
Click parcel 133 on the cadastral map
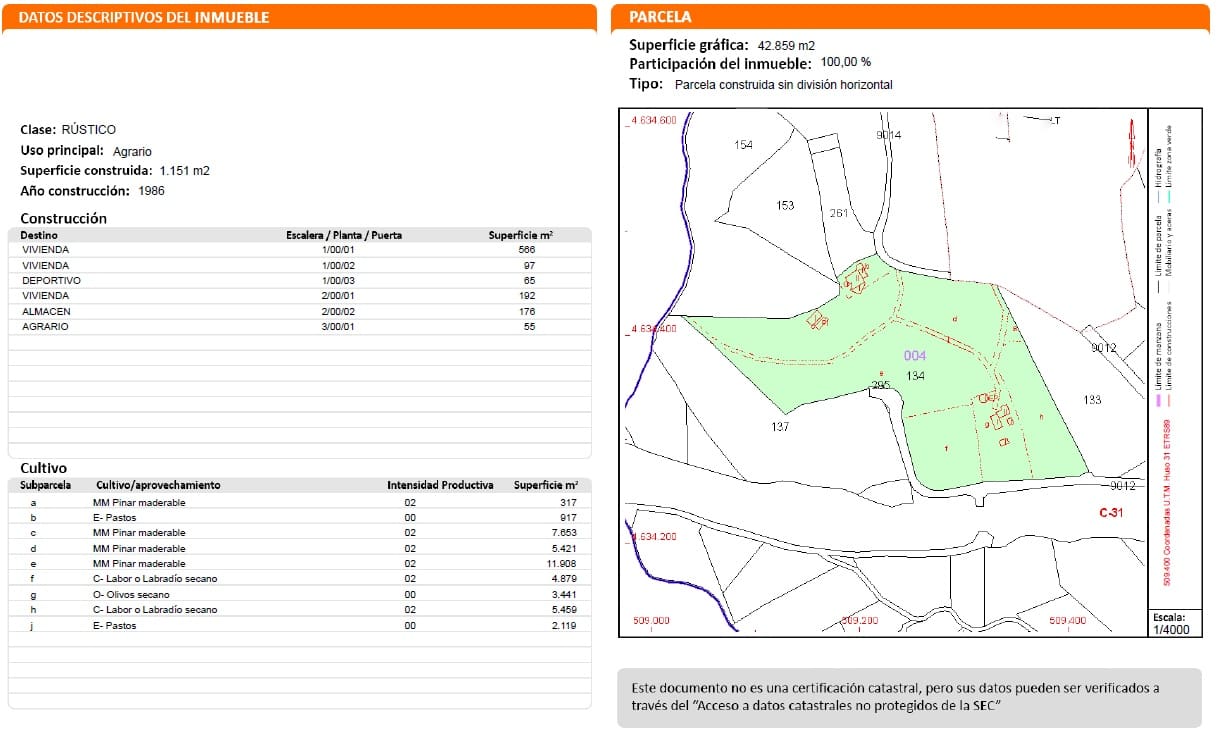[x=1092, y=400]
